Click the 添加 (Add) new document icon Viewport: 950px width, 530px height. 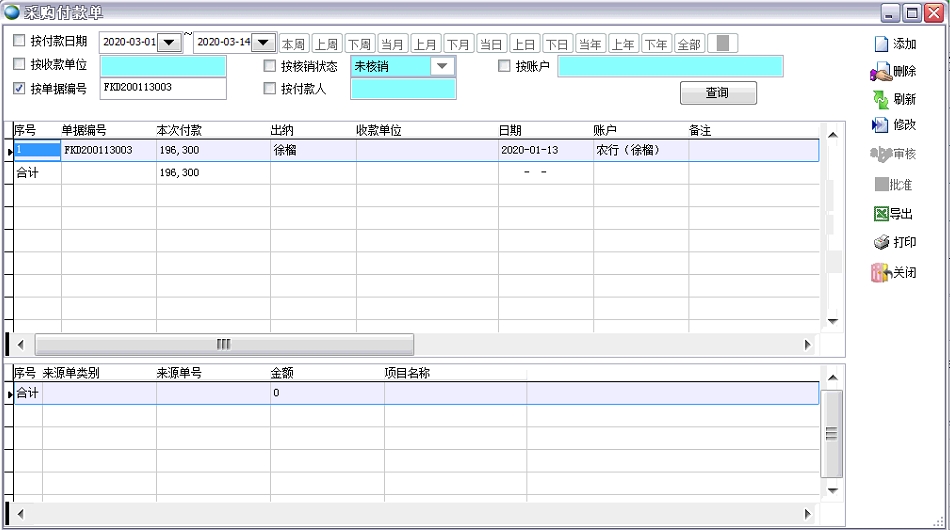click(x=881, y=44)
